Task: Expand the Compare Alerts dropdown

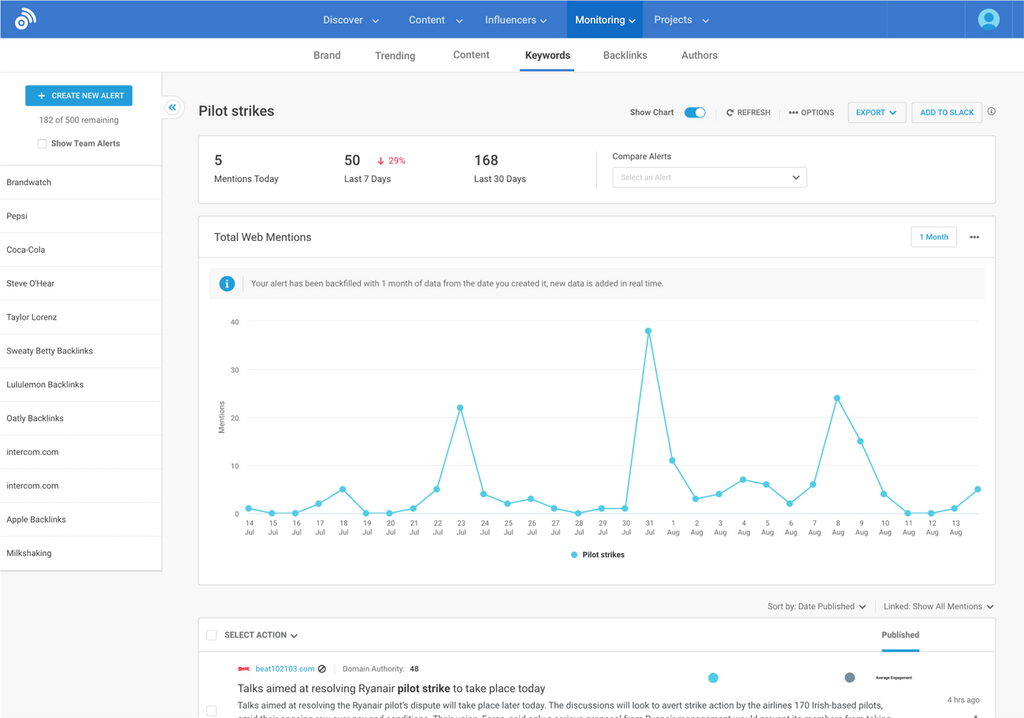Action: (x=709, y=177)
